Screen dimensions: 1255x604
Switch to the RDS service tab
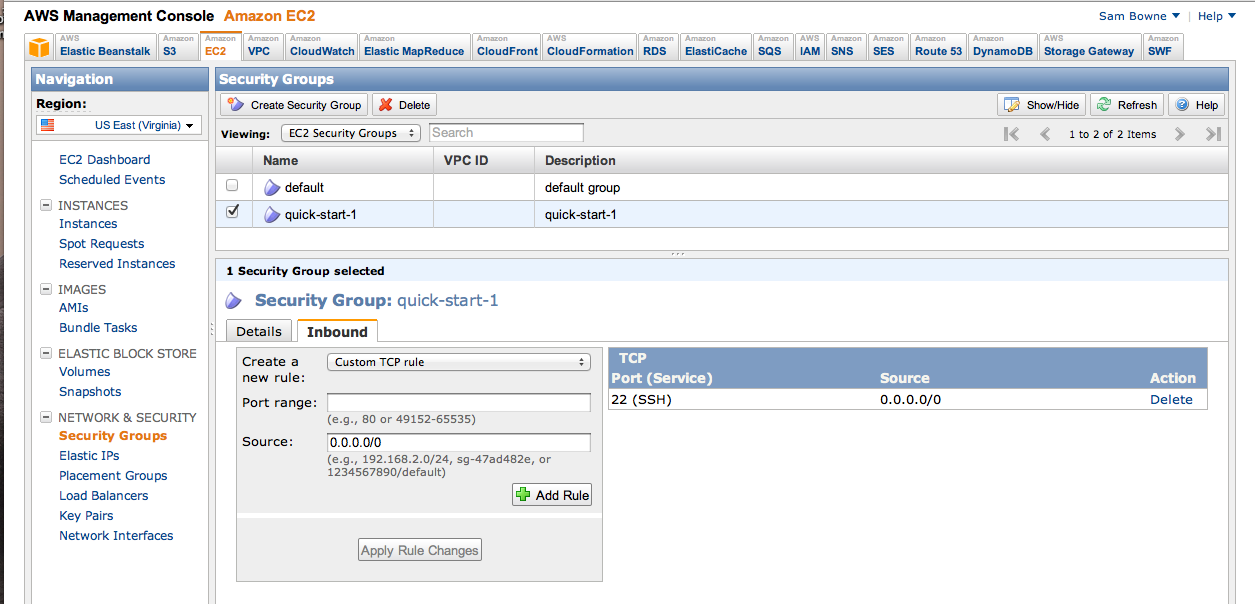tap(658, 47)
